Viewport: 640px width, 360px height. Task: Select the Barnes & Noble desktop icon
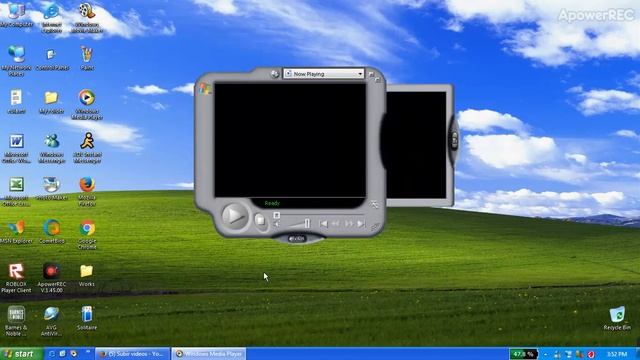coord(16,322)
